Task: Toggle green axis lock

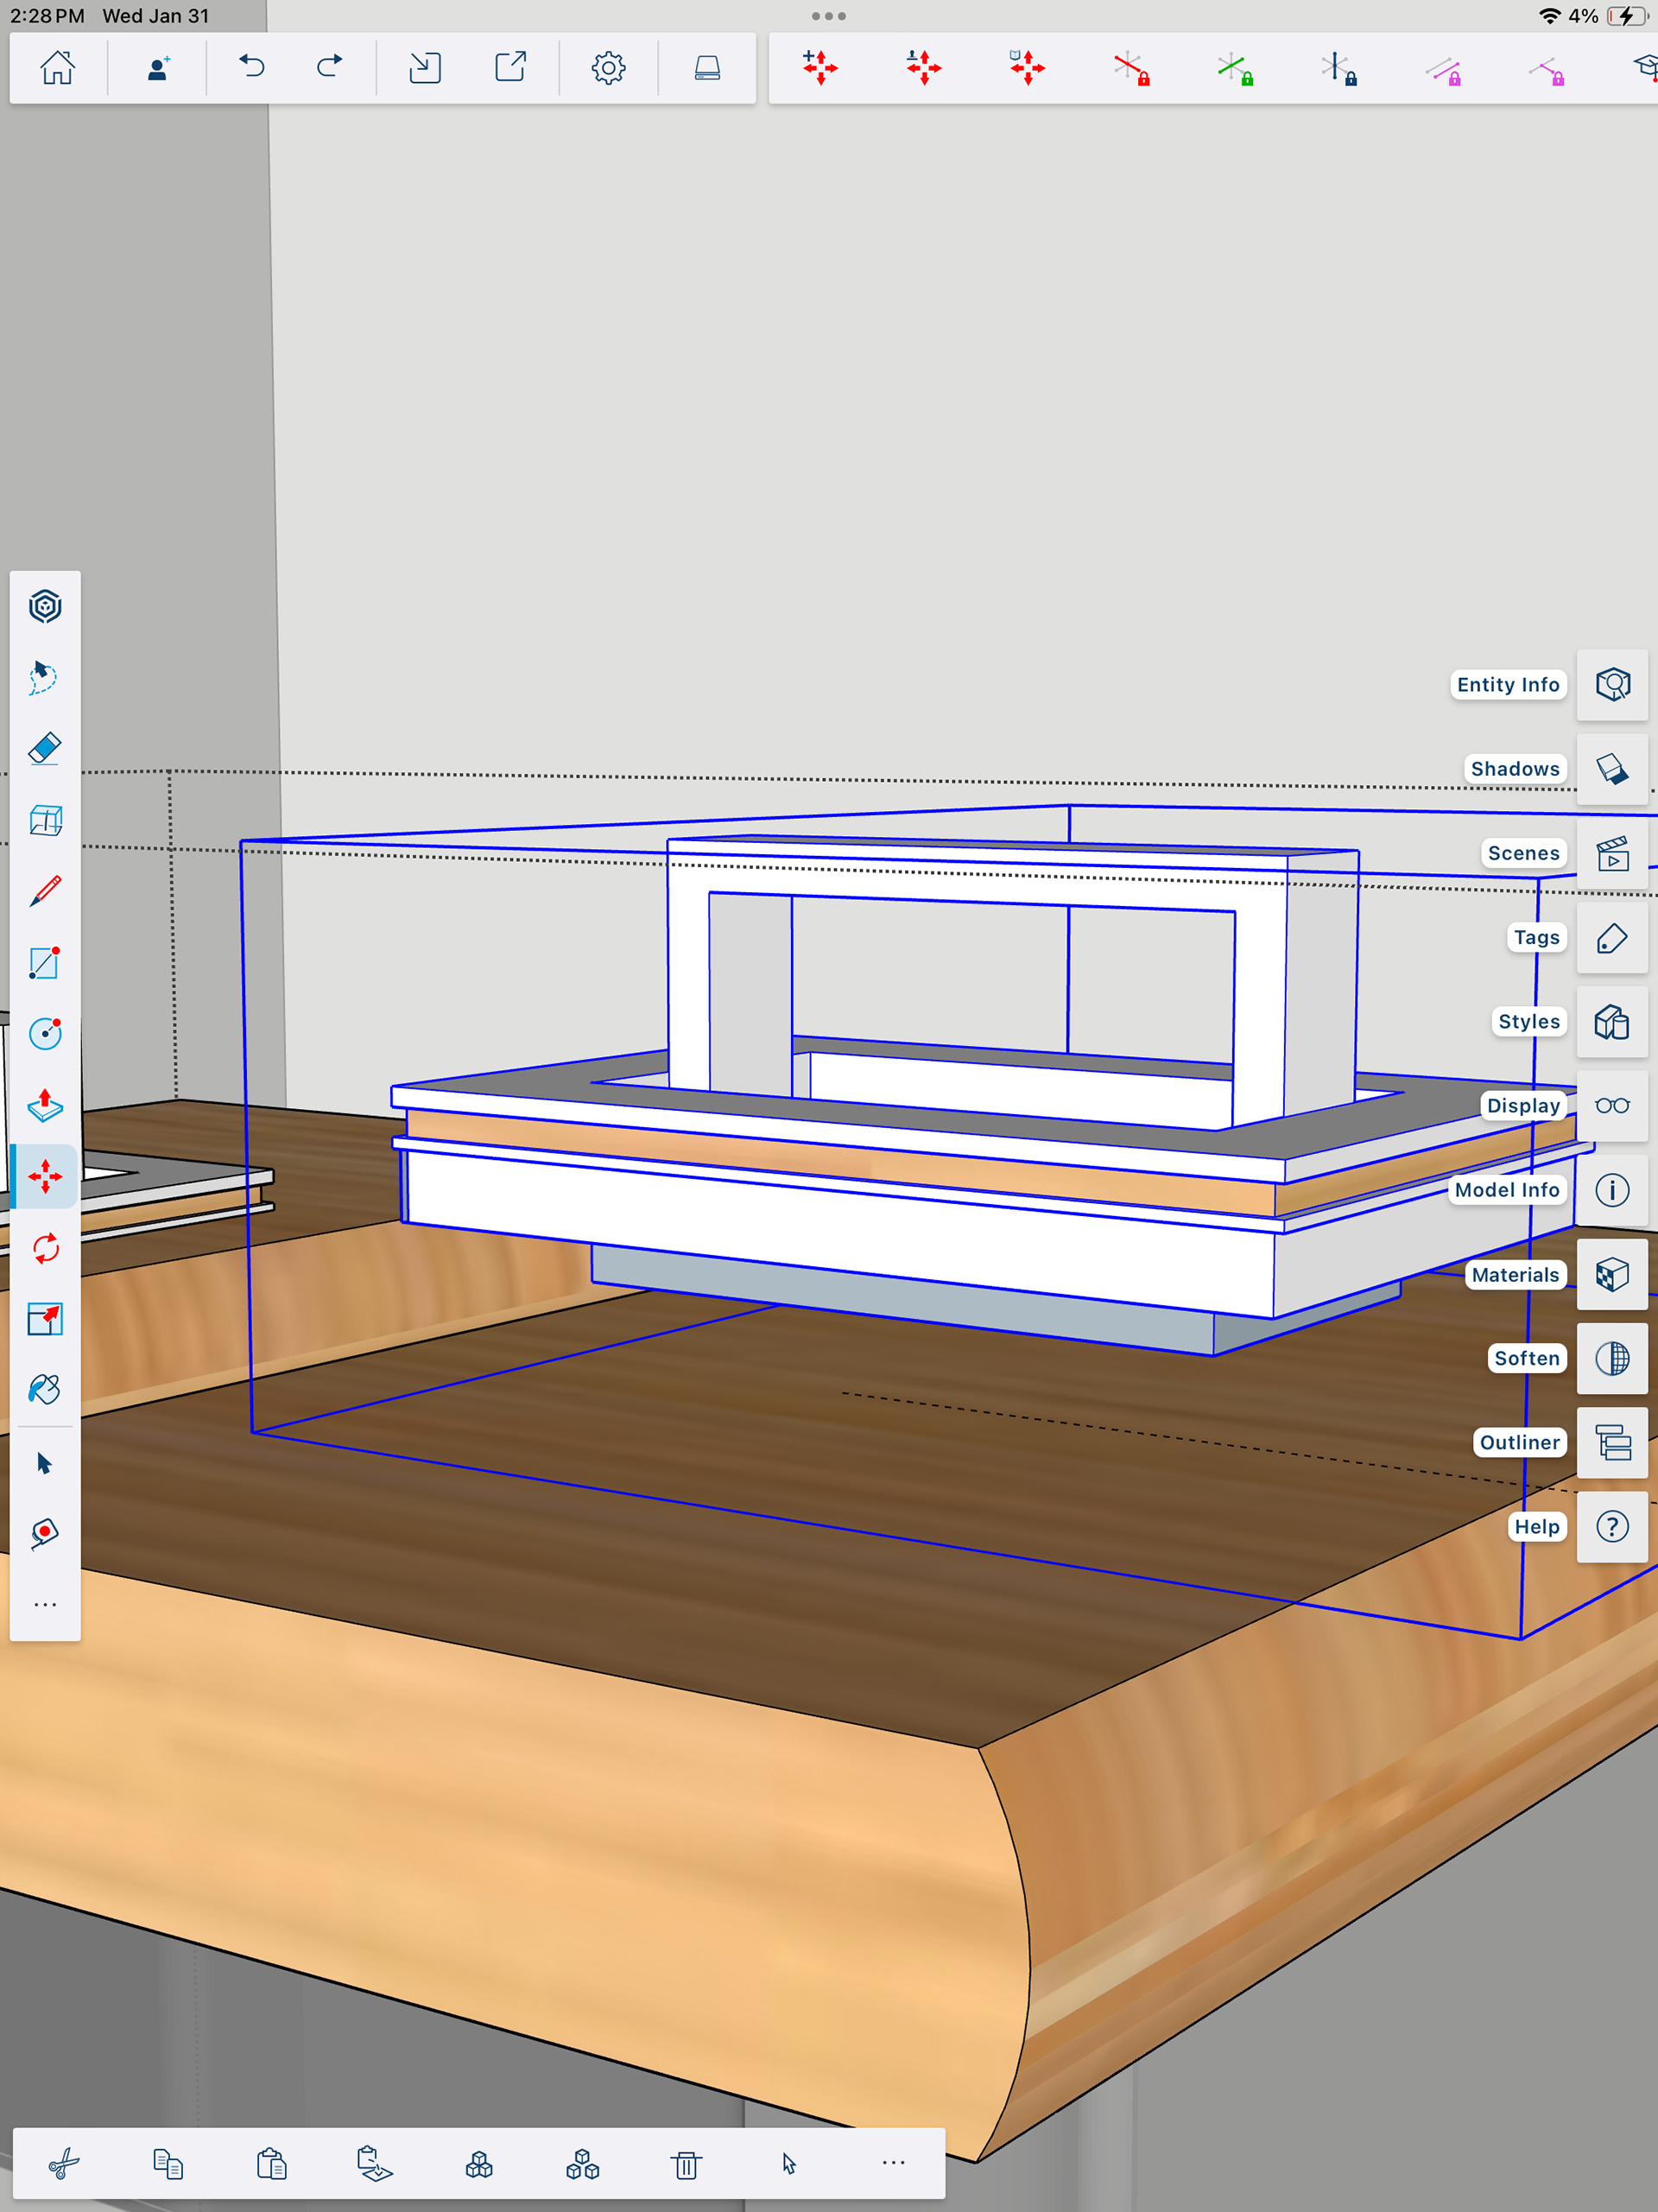Action: point(1235,68)
